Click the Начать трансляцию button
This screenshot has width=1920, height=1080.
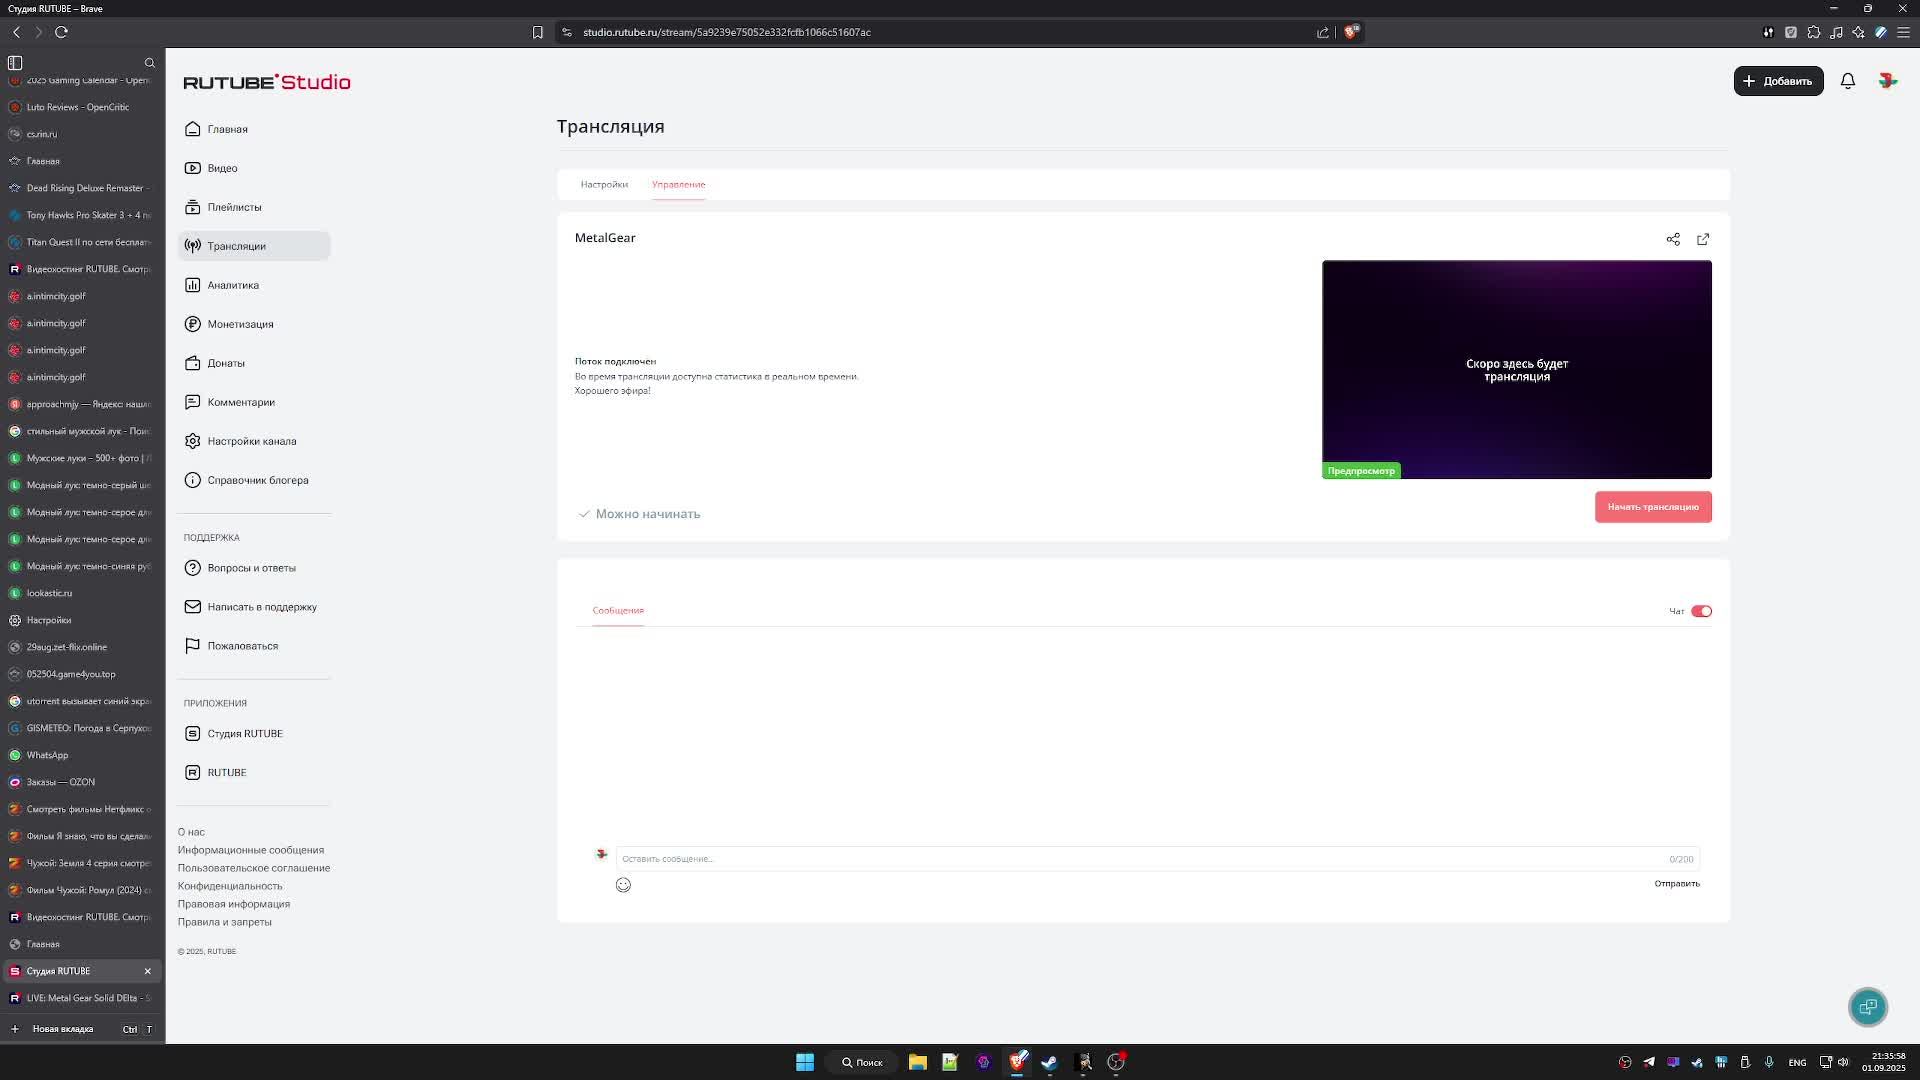point(1653,507)
